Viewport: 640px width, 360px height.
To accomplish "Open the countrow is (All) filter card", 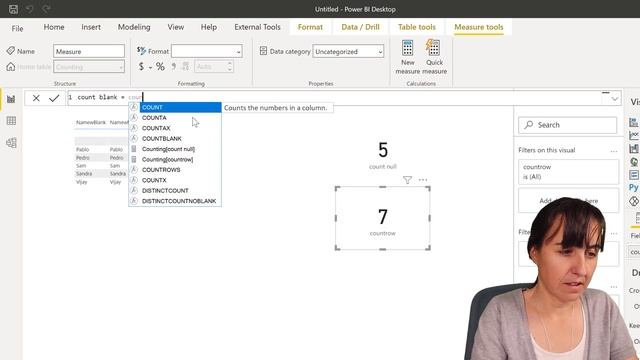I will click(568, 172).
